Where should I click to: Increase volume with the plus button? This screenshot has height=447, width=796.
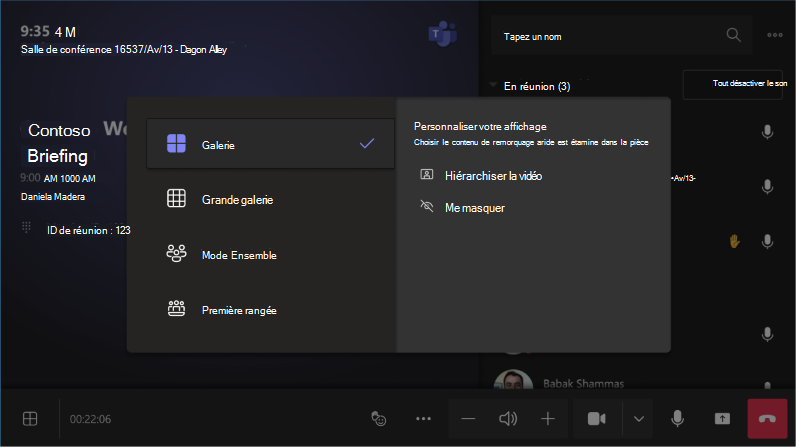[x=548, y=419]
